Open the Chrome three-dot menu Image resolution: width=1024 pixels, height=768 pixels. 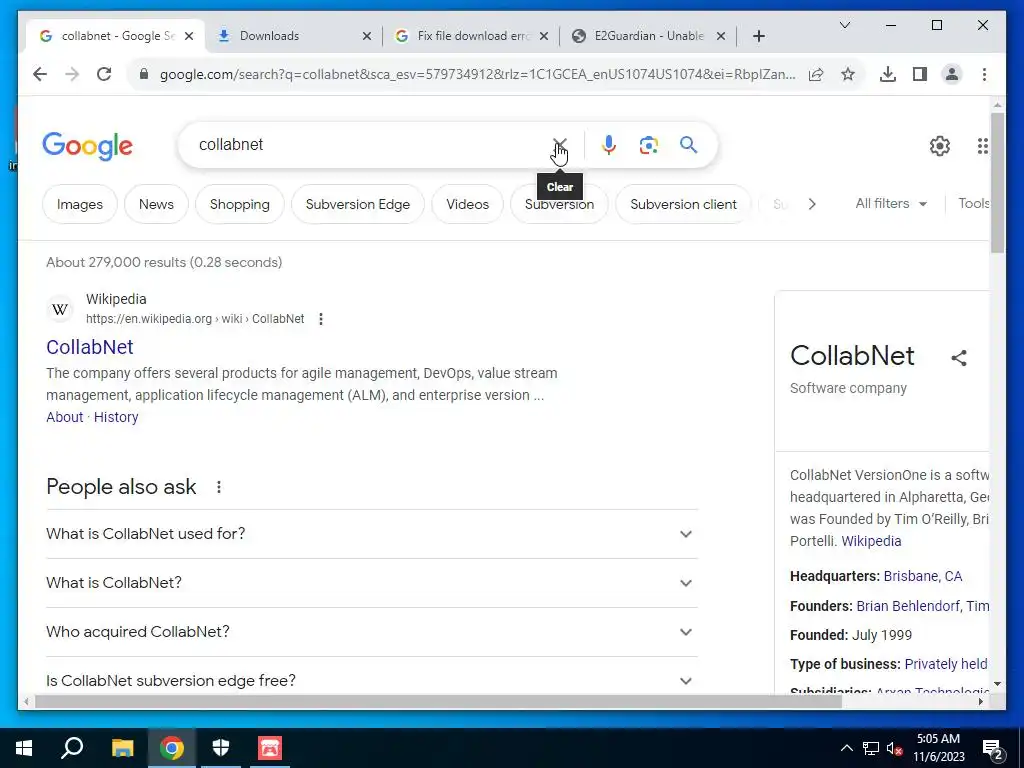click(x=984, y=74)
